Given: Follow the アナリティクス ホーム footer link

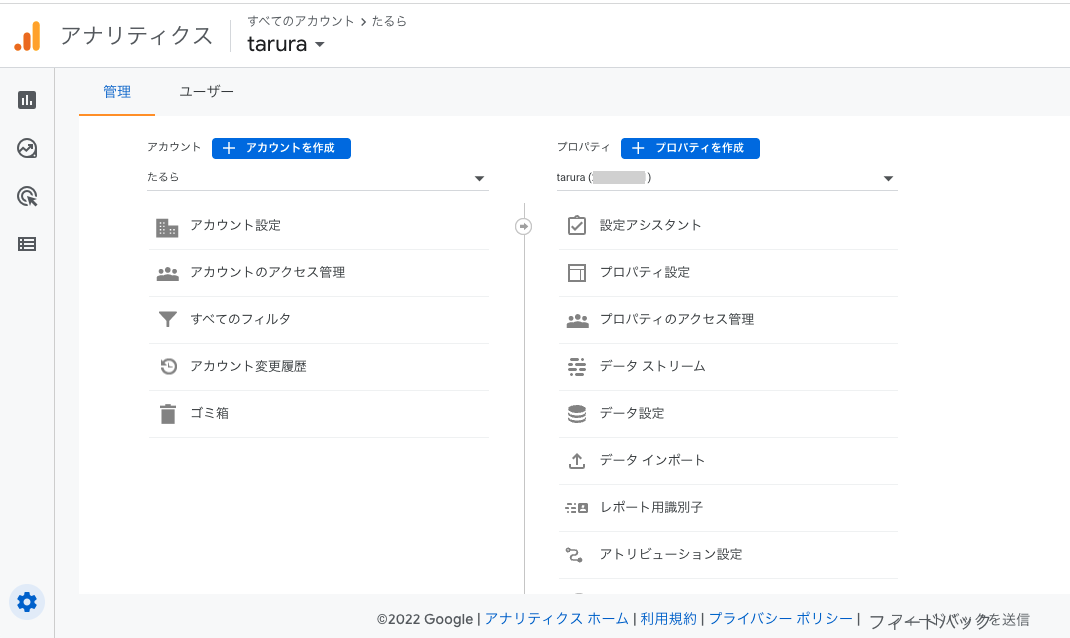Looking at the screenshot, I should (556, 619).
